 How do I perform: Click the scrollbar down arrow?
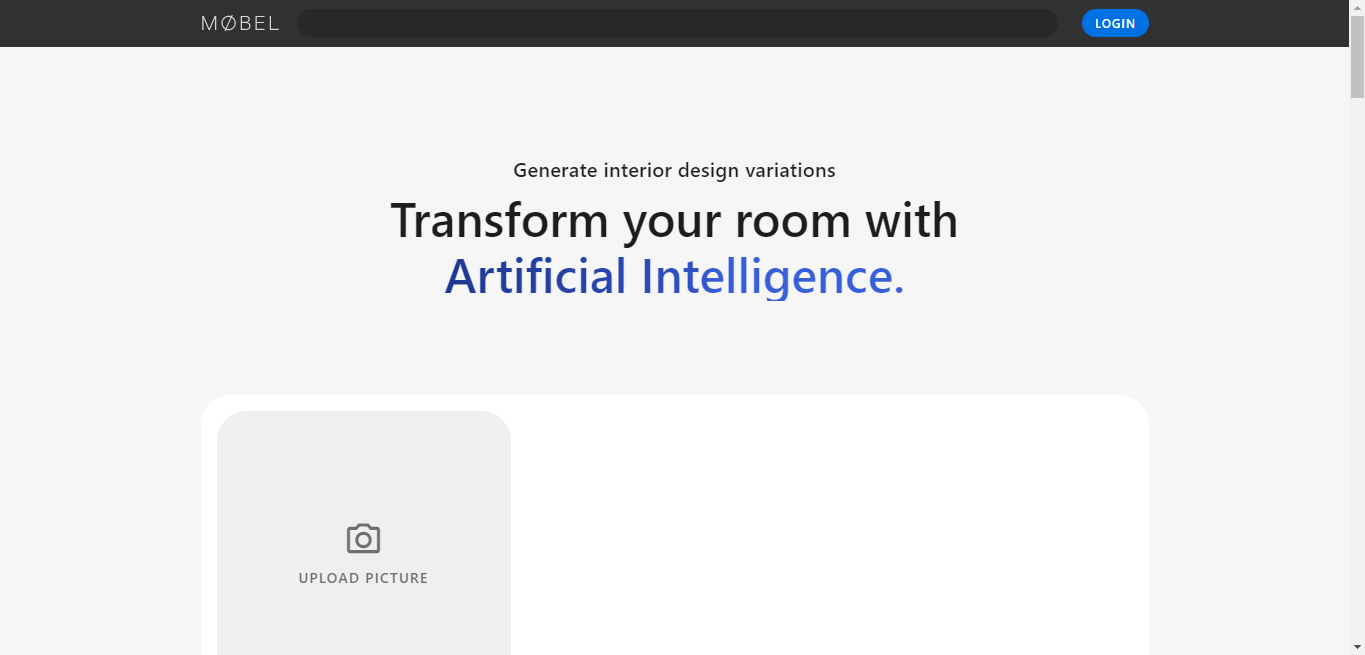[1357, 647]
